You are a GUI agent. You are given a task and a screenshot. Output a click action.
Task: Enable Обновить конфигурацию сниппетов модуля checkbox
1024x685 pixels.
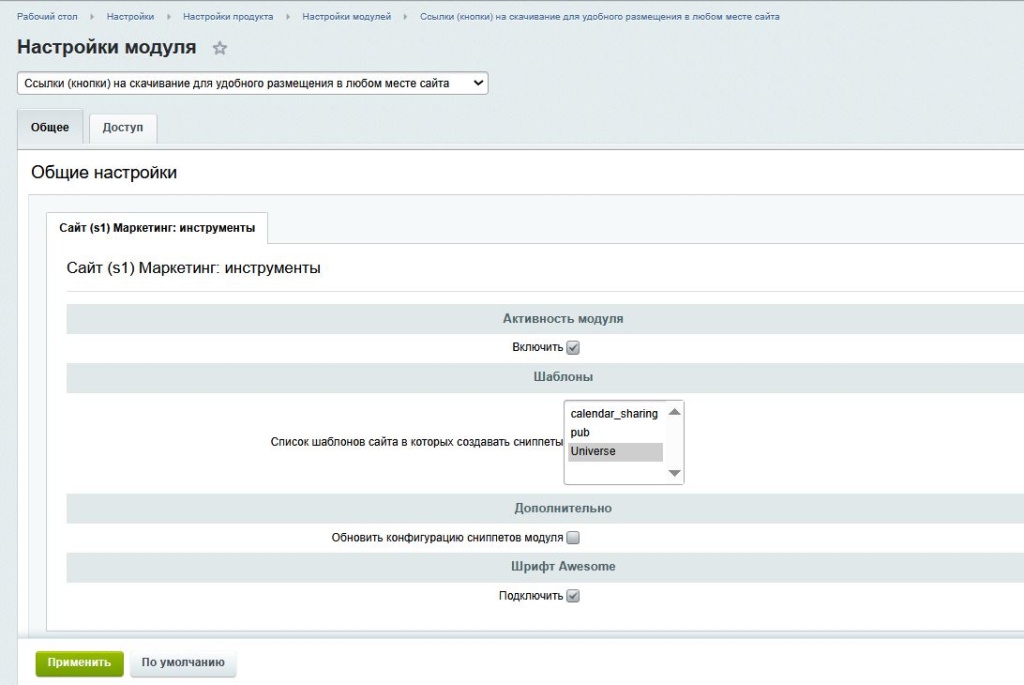(x=573, y=537)
